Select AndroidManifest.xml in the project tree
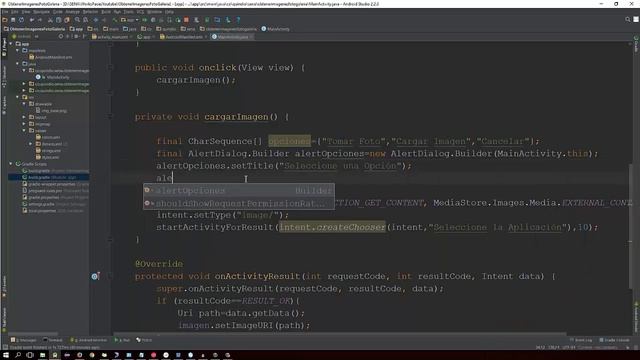Image resolution: width=640 pixels, height=360 pixels. (x=51, y=57)
